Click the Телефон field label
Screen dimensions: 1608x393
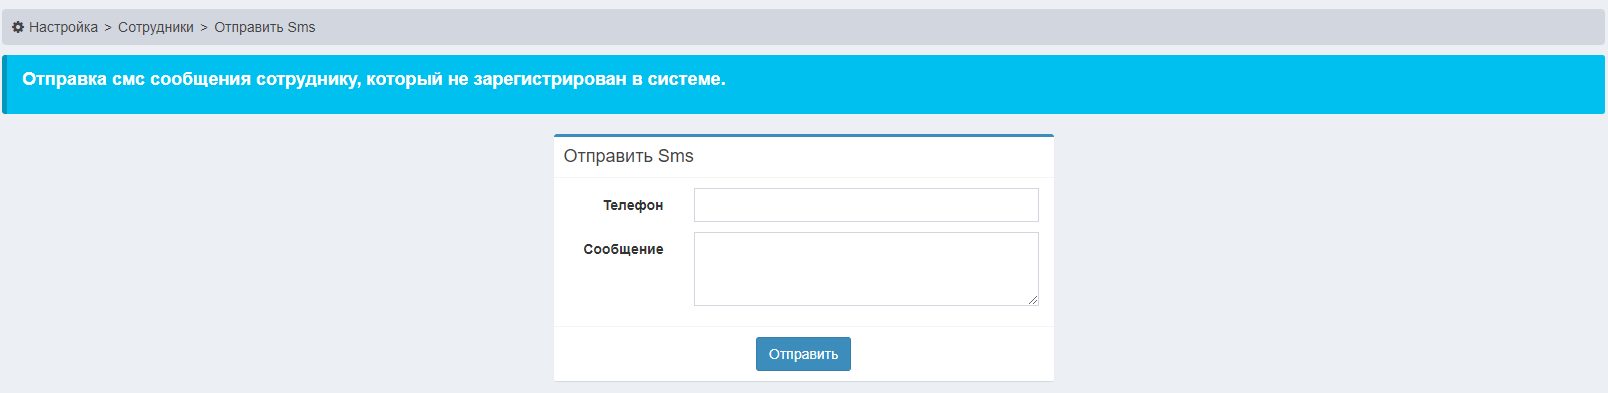click(633, 205)
